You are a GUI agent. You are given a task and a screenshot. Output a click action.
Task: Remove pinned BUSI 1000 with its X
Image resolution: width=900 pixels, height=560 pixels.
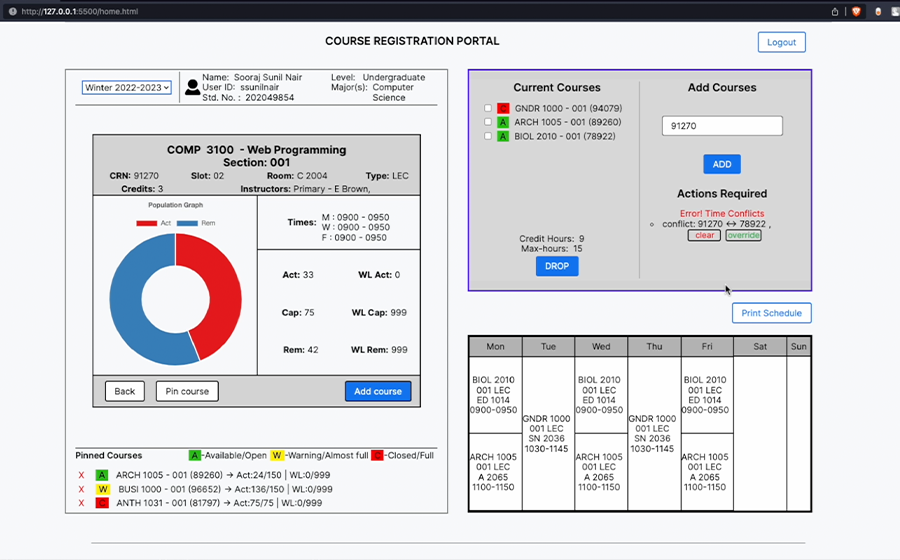tap(82, 489)
